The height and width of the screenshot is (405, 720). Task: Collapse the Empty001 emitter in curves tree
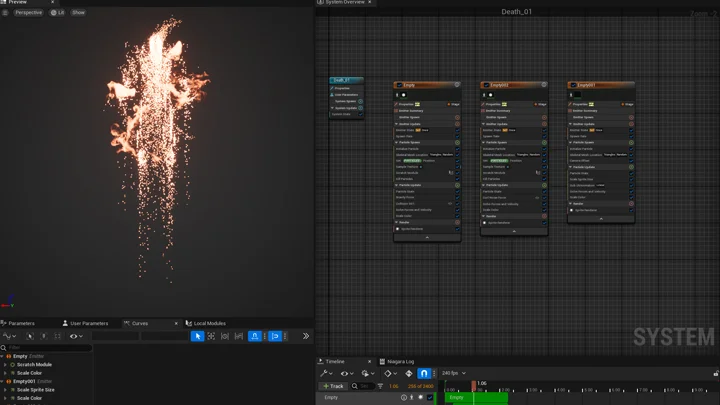pyautogui.click(x=2, y=381)
